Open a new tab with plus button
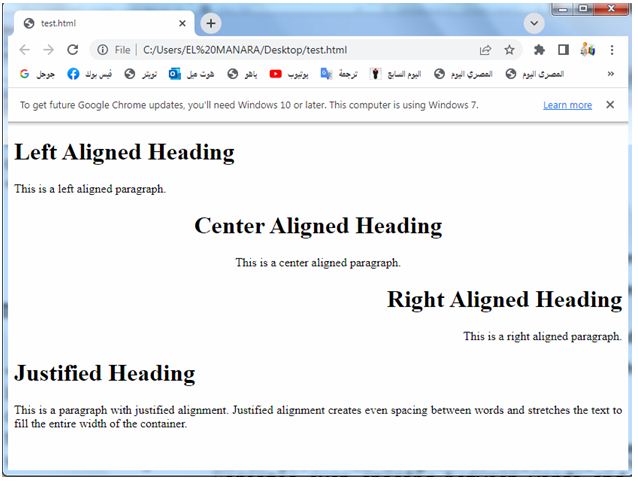The image size is (638, 483). (x=211, y=23)
